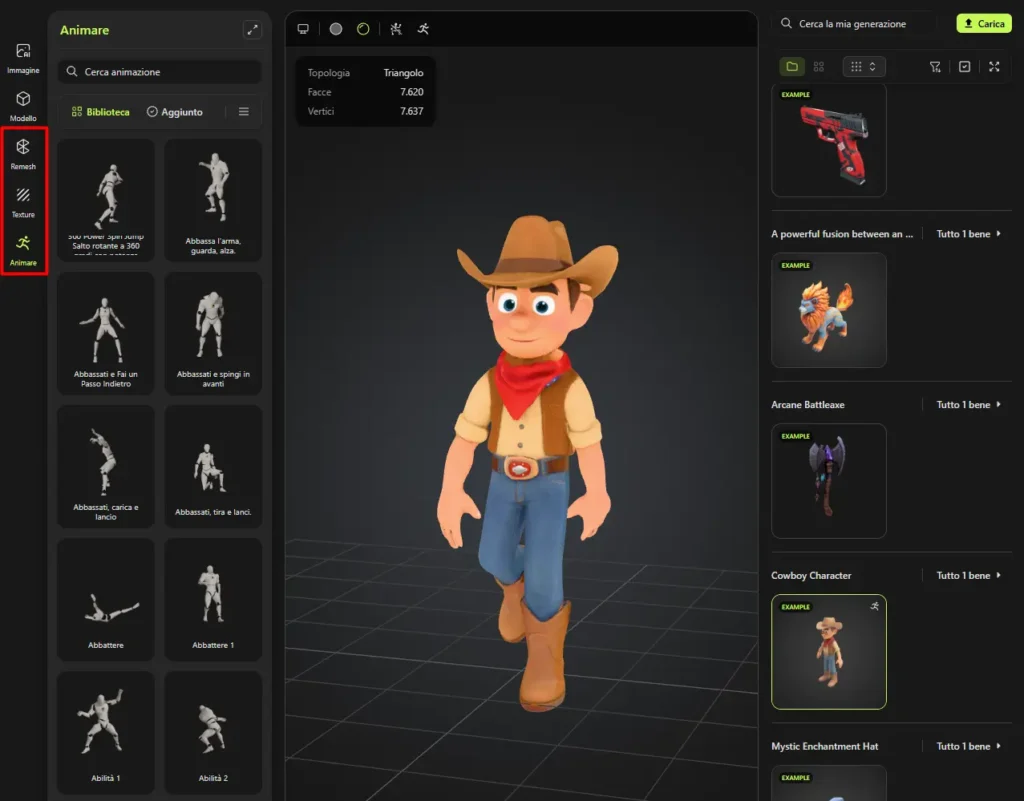This screenshot has width=1024, height=801.
Task: Switch to the Aggiunto tab
Action: [x=175, y=111]
